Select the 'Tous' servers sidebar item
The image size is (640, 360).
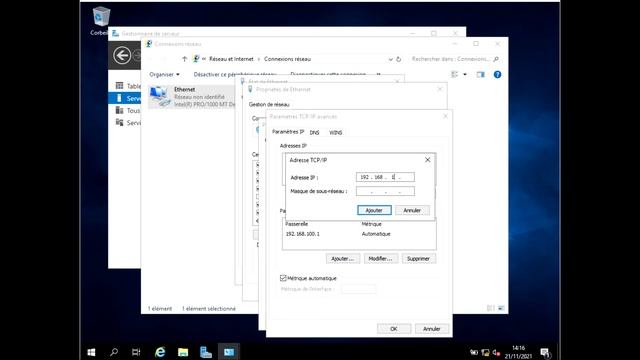pyautogui.click(x=128, y=111)
